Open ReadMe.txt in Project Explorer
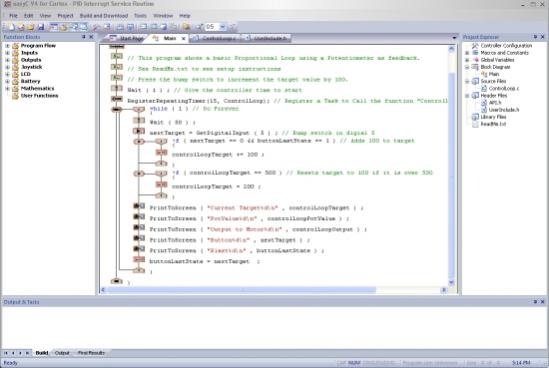The height and width of the screenshot is (368, 549). pyautogui.click(x=493, y=124)
